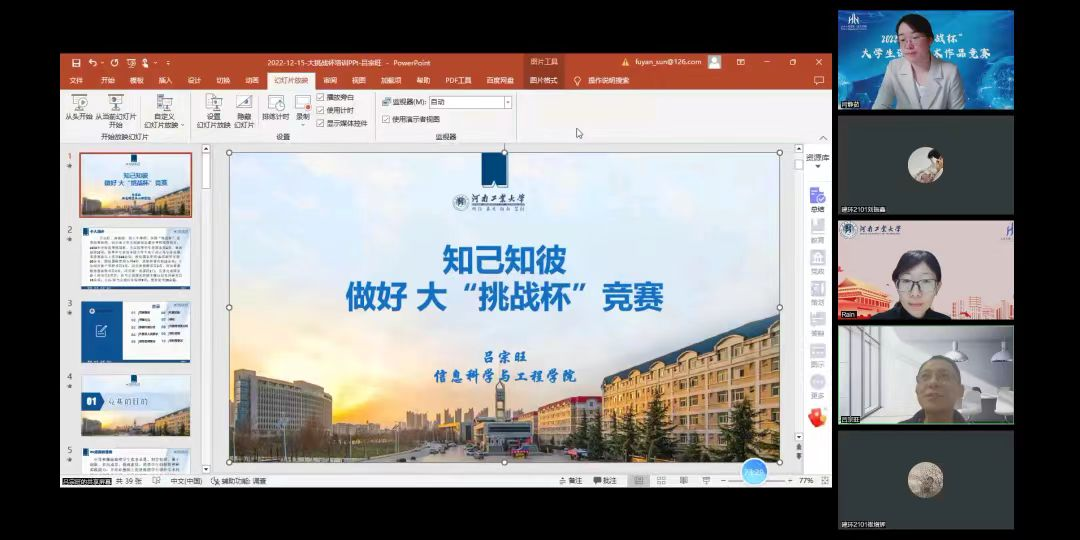Screen dimensions: 1080x540
Task: Click the 批注 (Comments) button in the status bar
Action: coord(605,481)
